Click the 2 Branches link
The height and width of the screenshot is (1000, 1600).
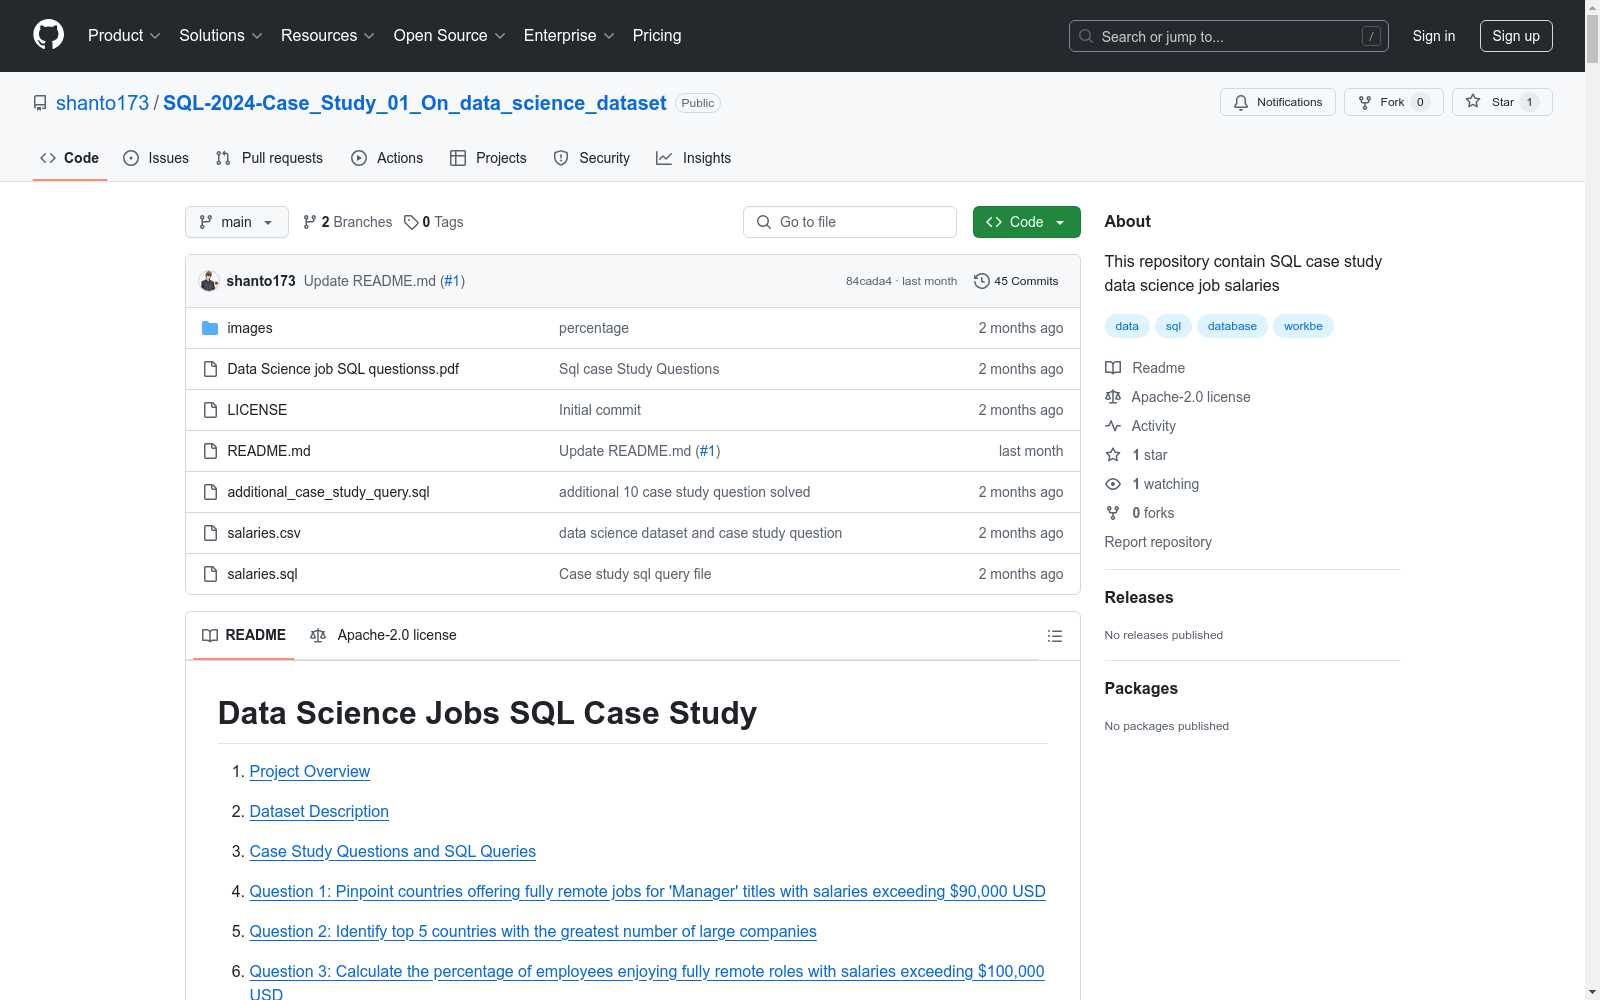tap(348, 222)
